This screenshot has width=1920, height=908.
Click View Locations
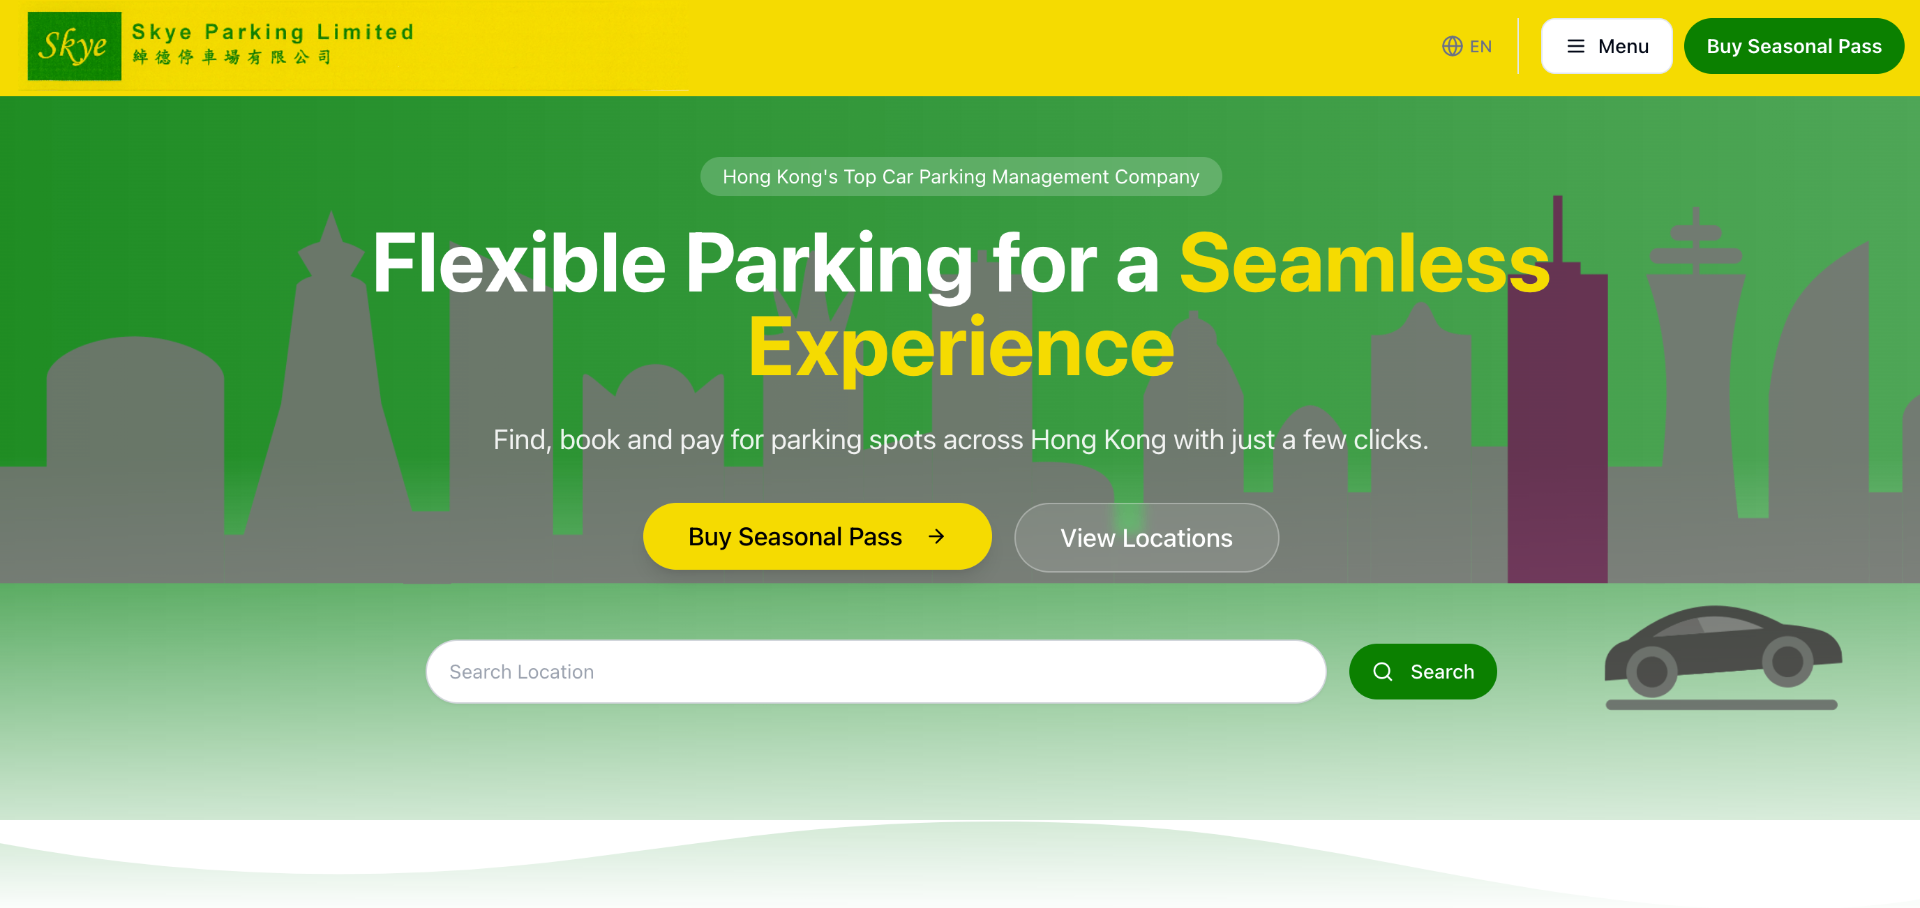click(1146, 537)
